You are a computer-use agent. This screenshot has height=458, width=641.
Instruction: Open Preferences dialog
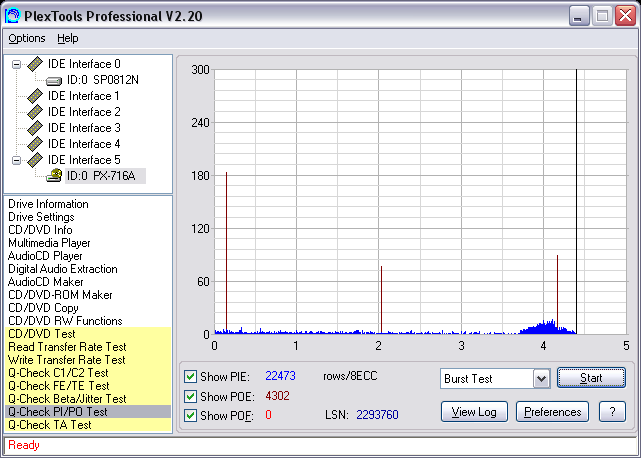[x=552, y=412]
